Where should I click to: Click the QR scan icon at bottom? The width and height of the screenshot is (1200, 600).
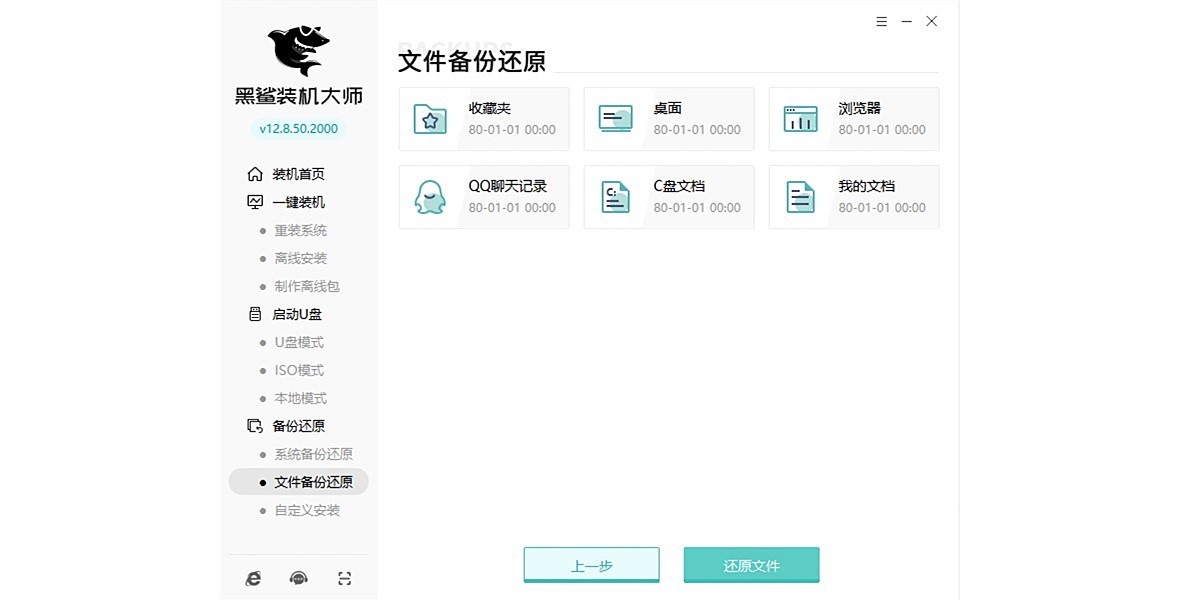pos(344,578)
